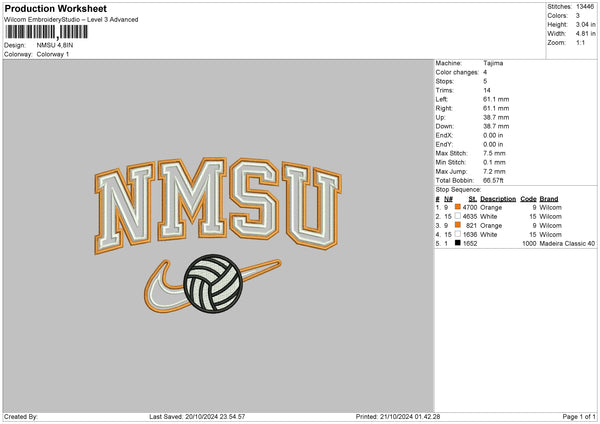Click the Width value '4.81 in'
Viewport: 600px width, 424px height.
[x=586, y=34]
